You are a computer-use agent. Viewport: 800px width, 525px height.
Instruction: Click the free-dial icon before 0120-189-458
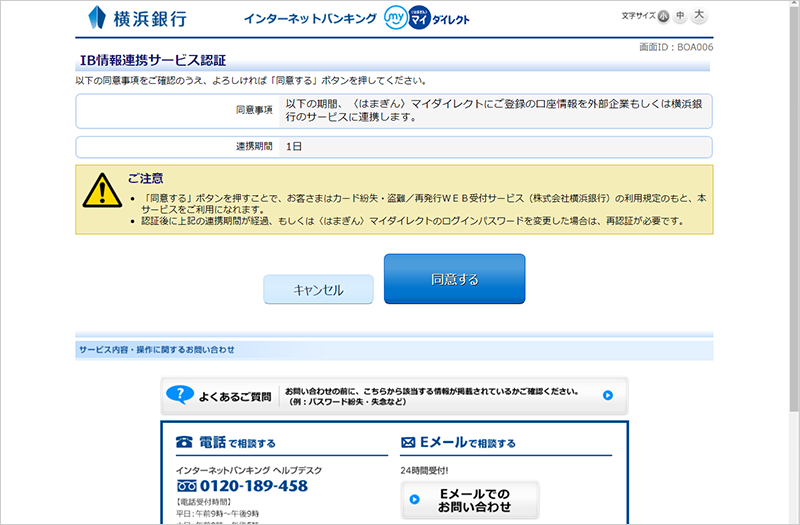pyautogui.click(x=186, y=486)
